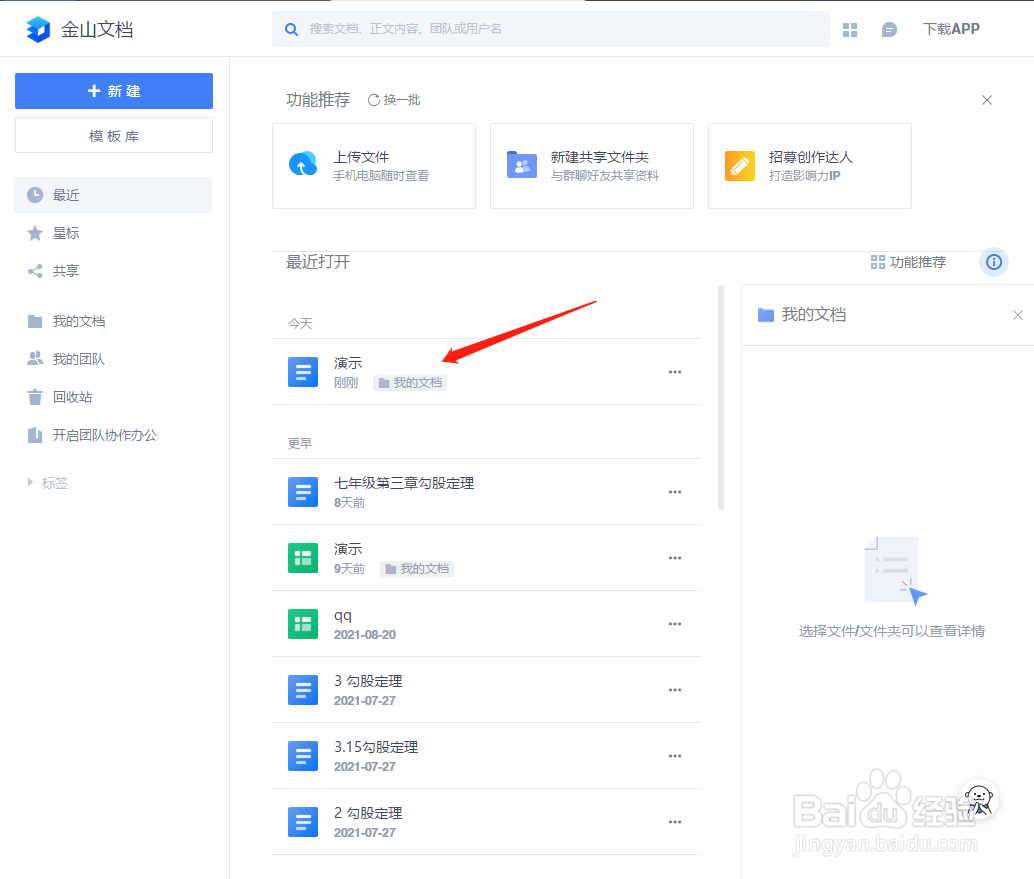The height and width of the screenshot is (879, 1034).
Task: Click the document search input field
Action: point(550,29)
